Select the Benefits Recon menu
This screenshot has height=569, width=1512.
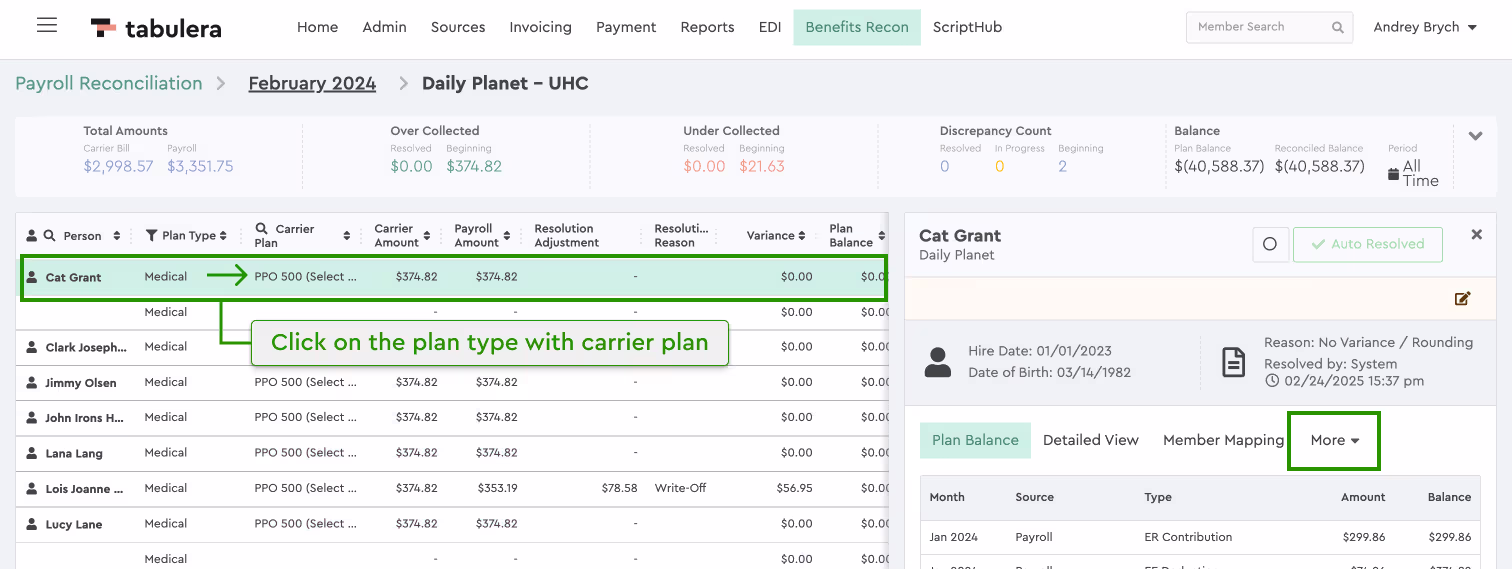[857, 27]
